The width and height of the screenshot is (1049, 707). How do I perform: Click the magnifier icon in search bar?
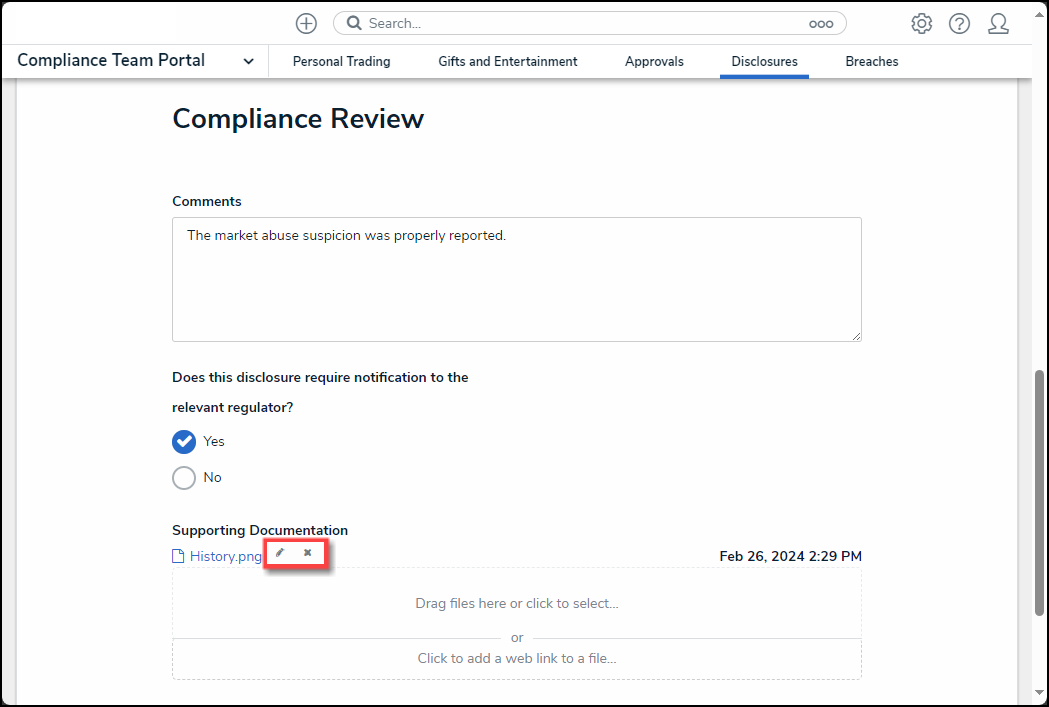point(353,23)
